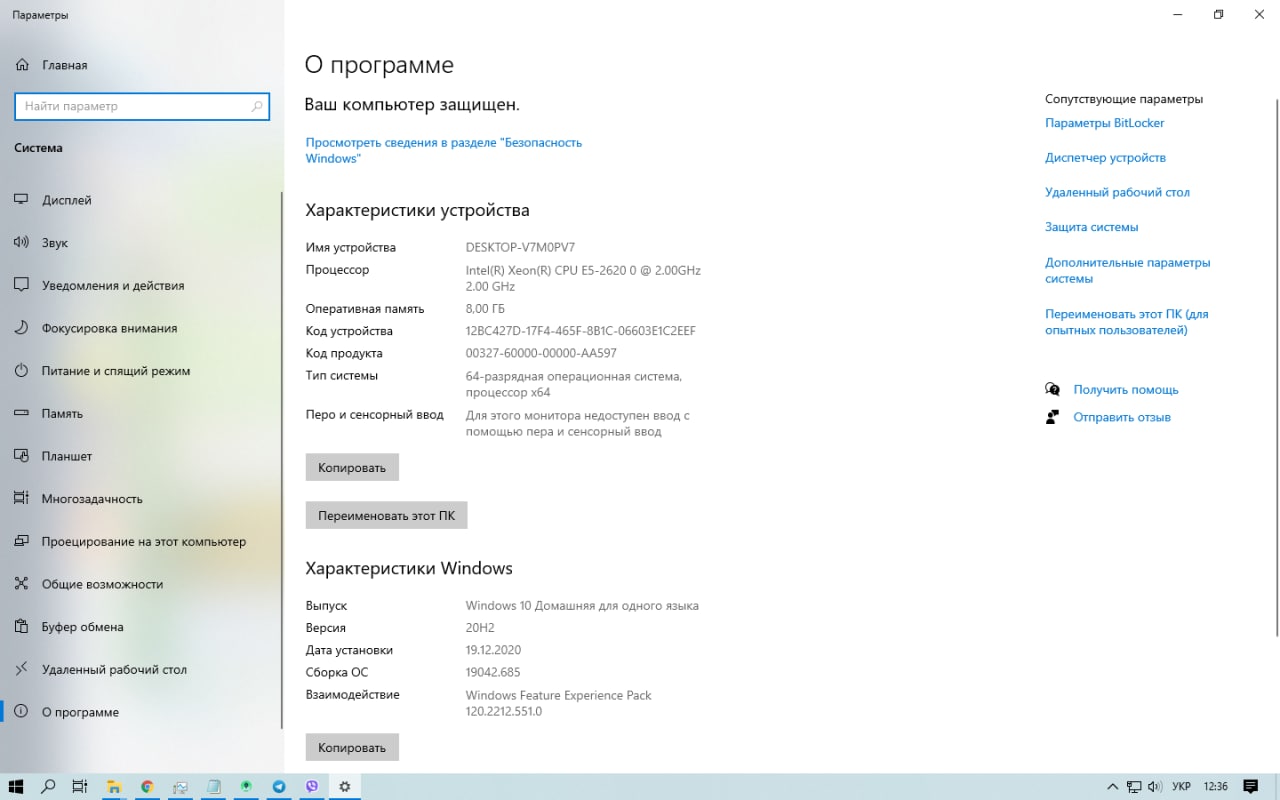Click the sidebar vertical scrollbar
This screenshot has height=800, width=1280.
point(281,460)
